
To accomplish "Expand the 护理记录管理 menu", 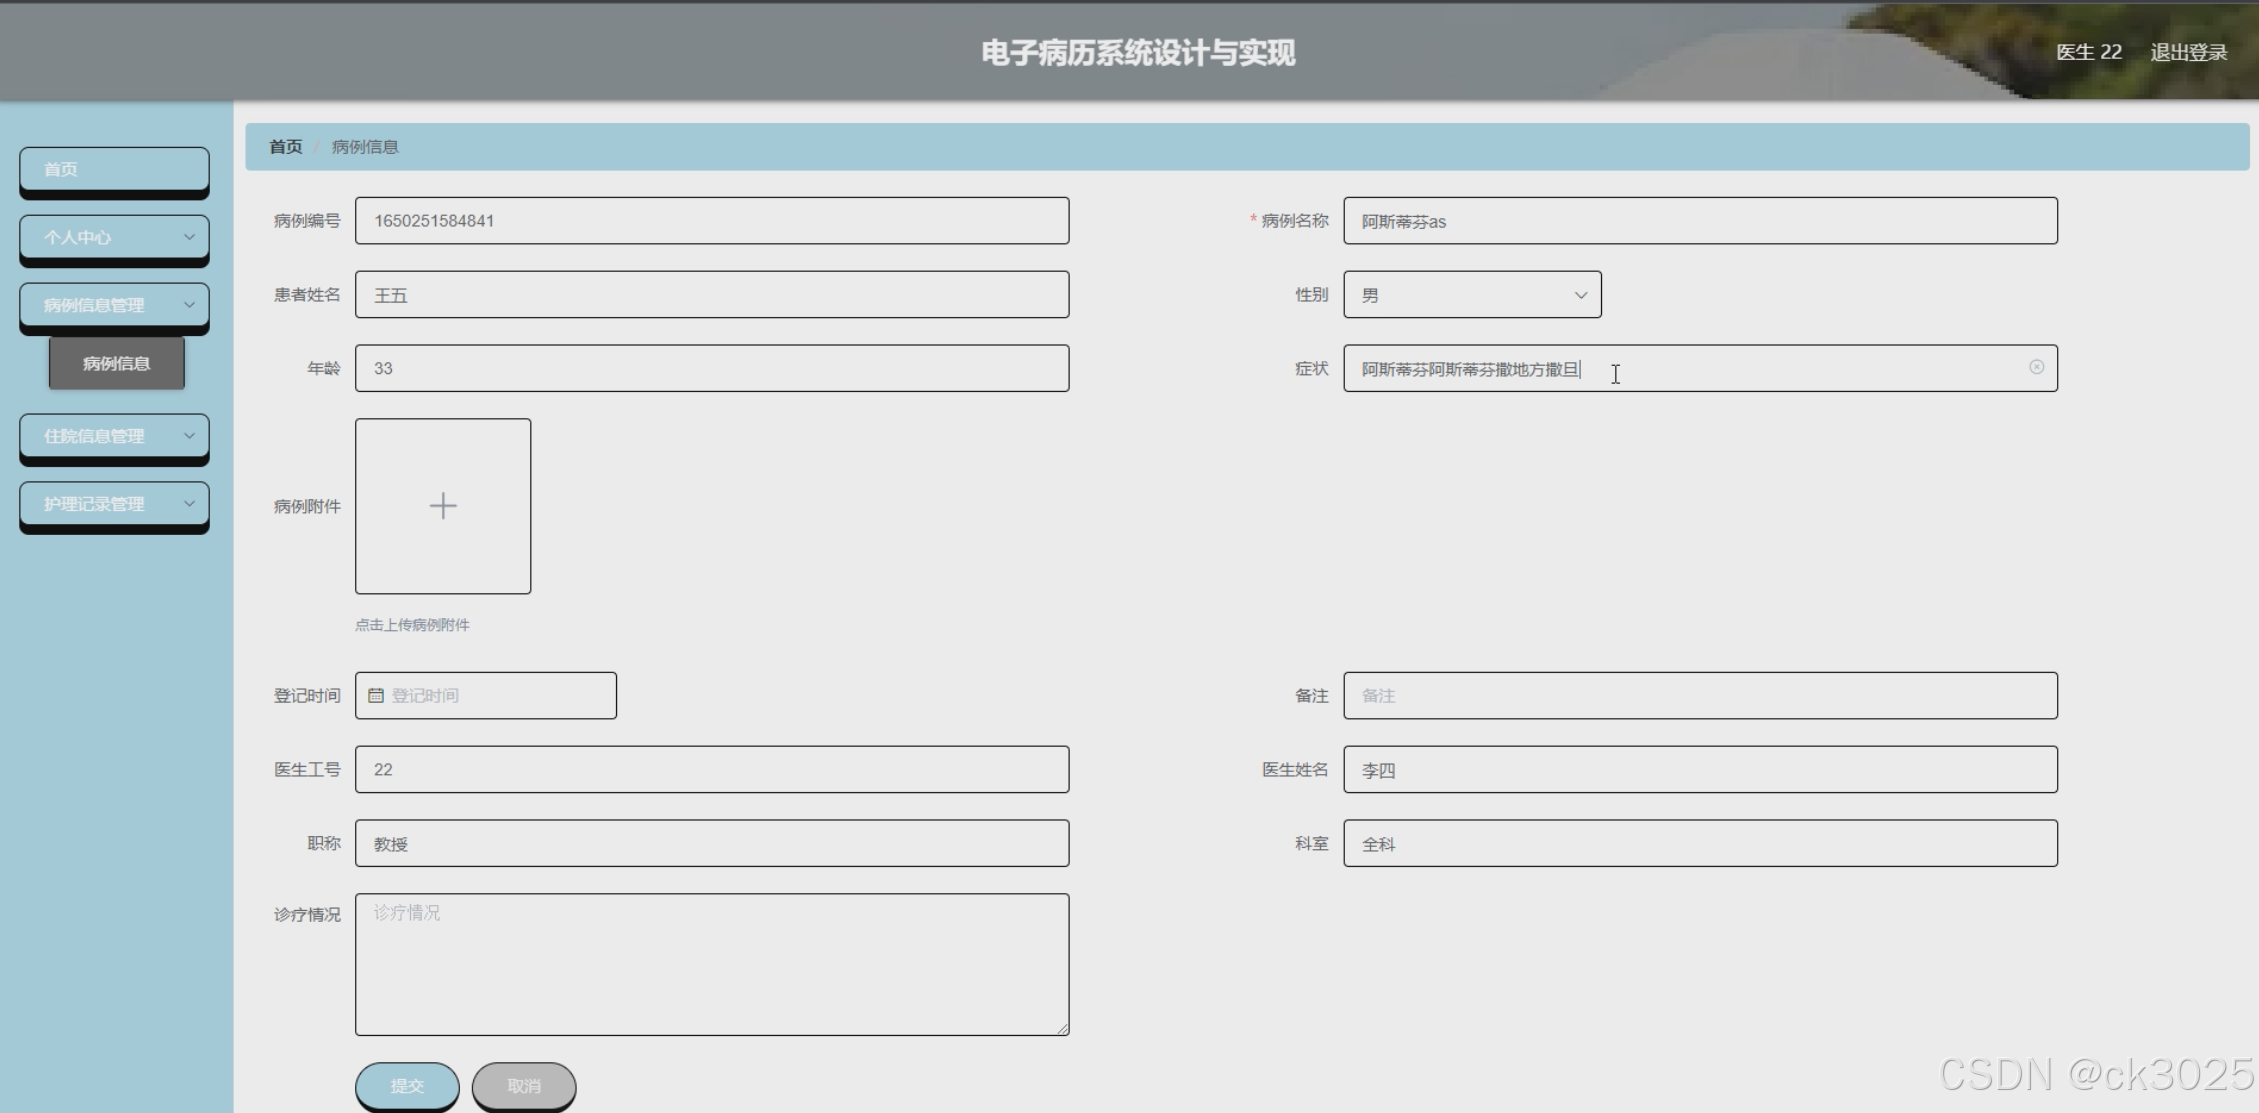I will coord(114,504).
